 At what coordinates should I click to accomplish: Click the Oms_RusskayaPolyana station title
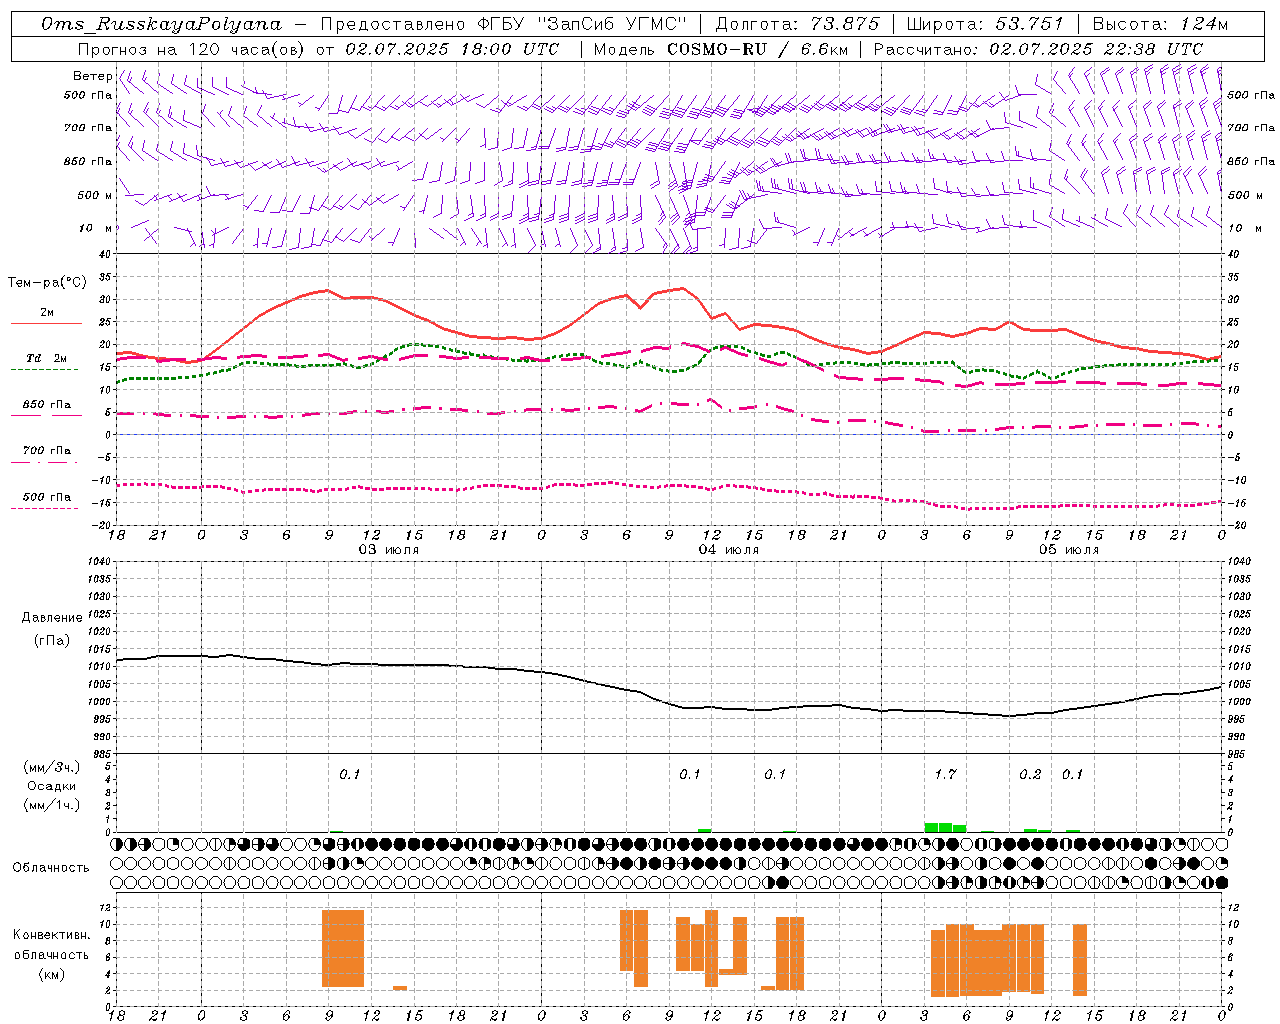coord(163,24)
